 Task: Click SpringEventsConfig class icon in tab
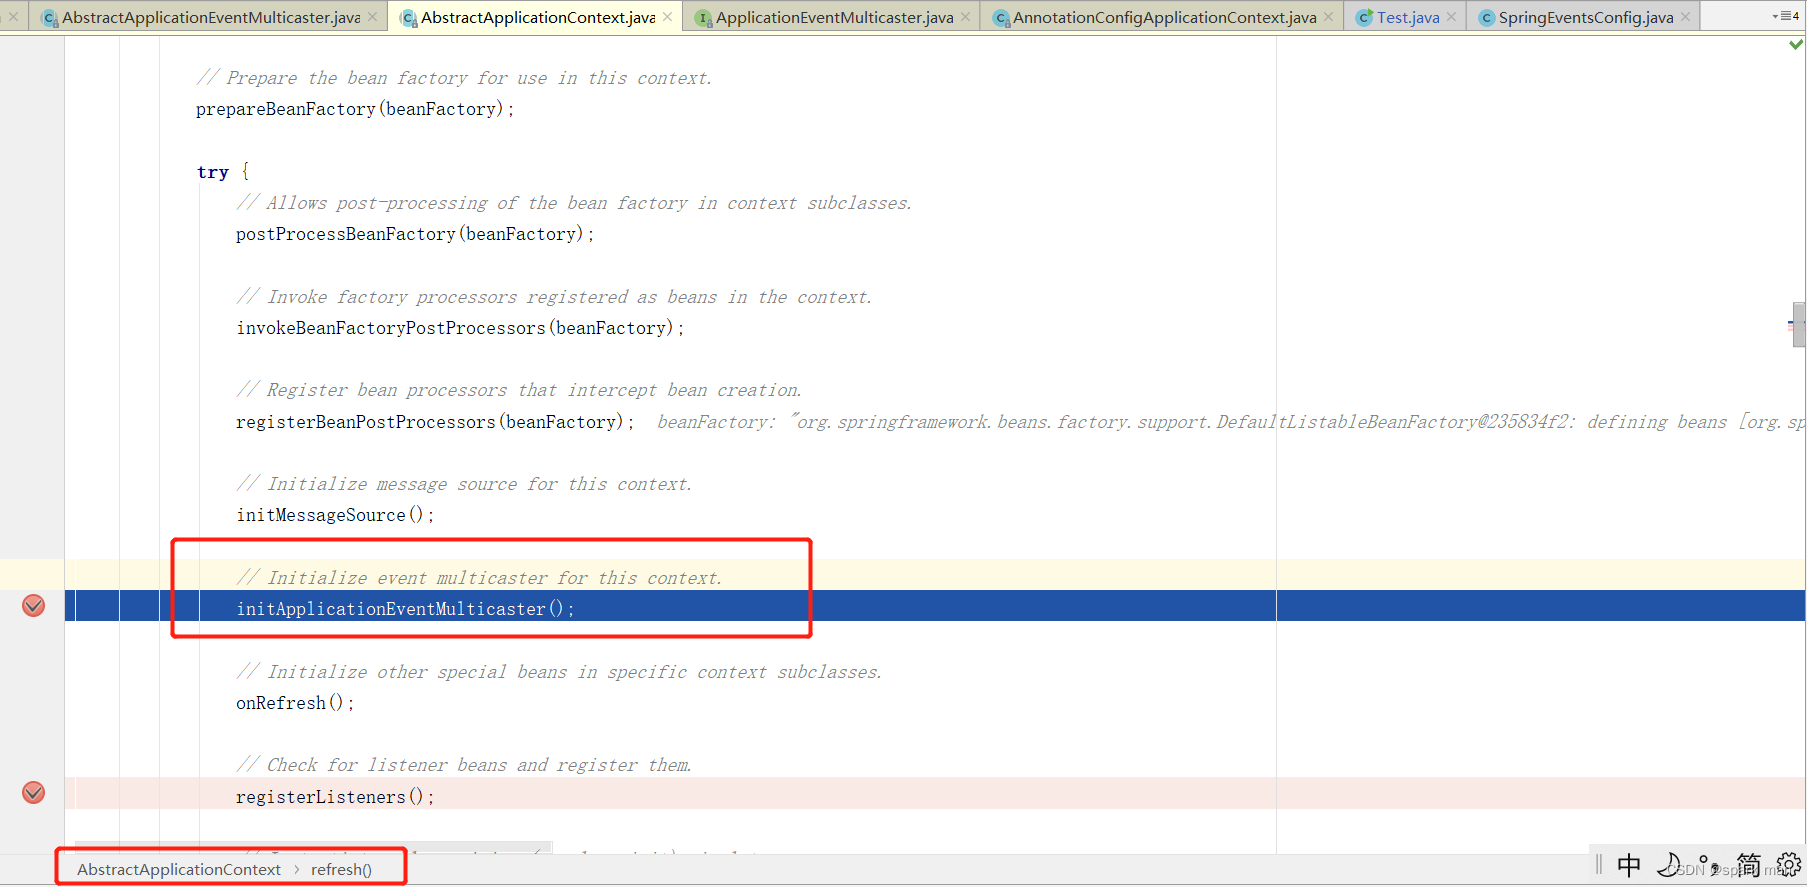(x=1487, y=18)
